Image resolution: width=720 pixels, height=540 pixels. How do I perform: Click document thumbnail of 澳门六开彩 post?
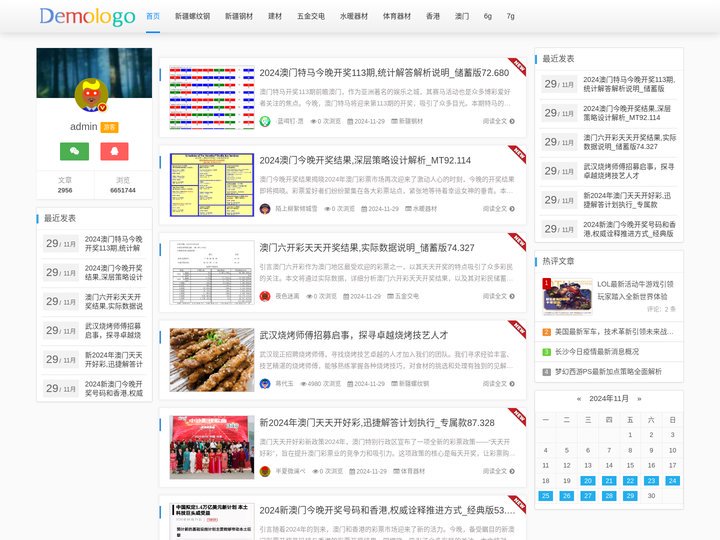(212, 272)
